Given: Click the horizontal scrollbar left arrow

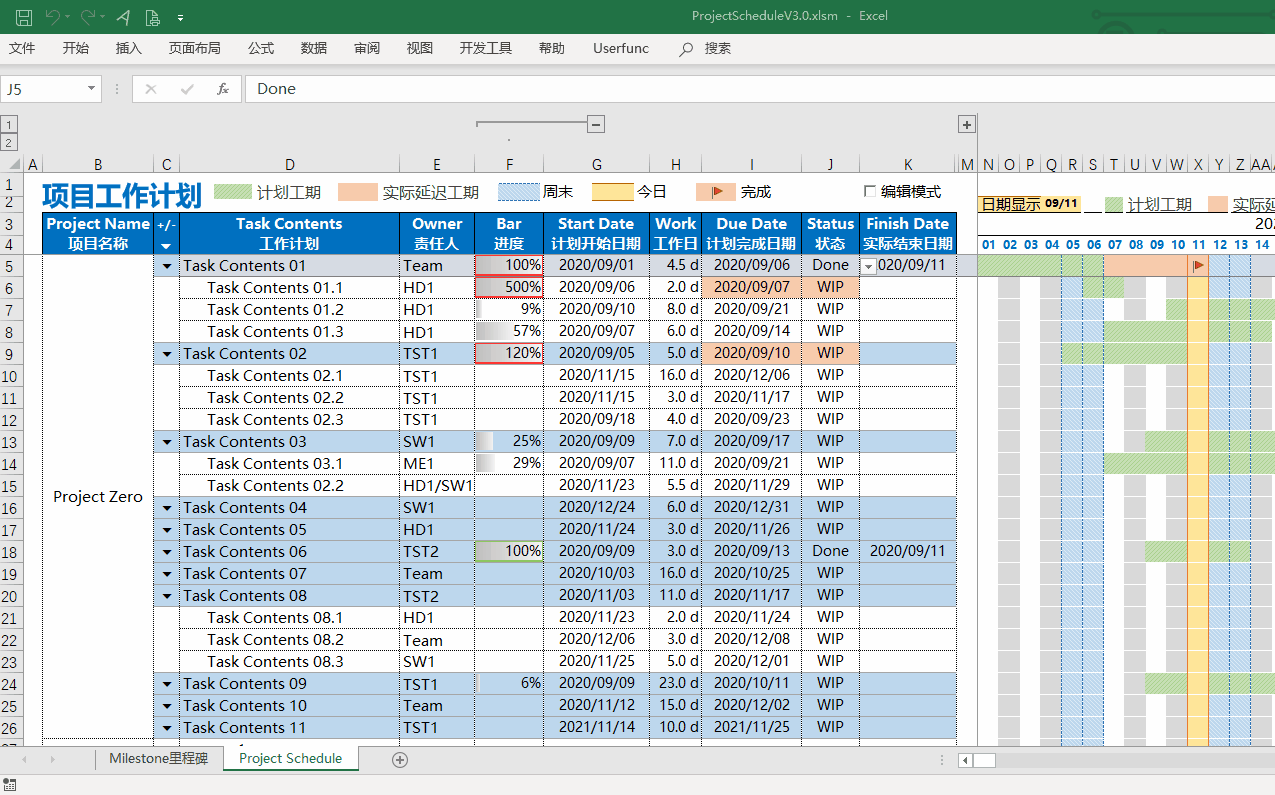Looking at the screenshot, I should point(965,760).
